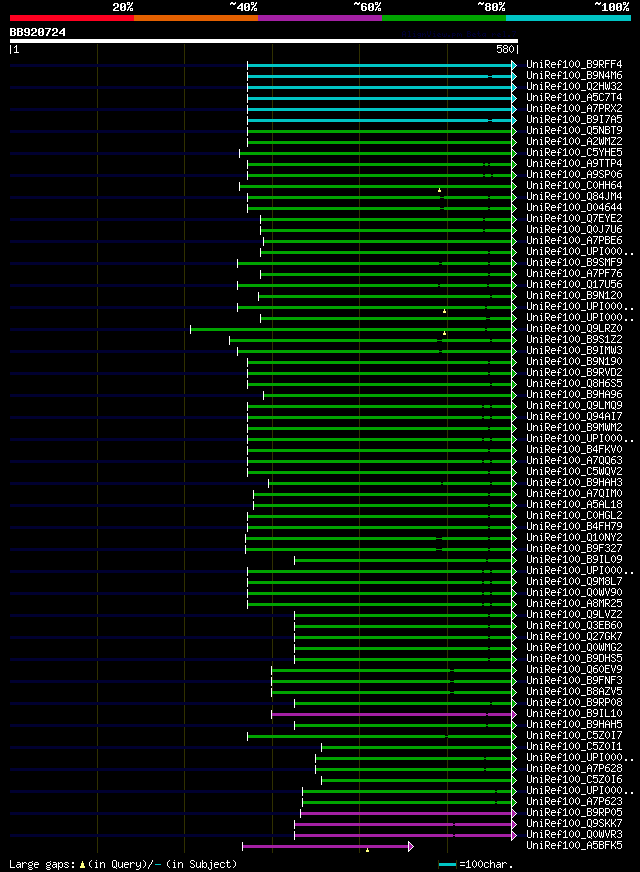Click the 20% legend label
Viewport: 640px width, 872px height.
tap(123, 7)
